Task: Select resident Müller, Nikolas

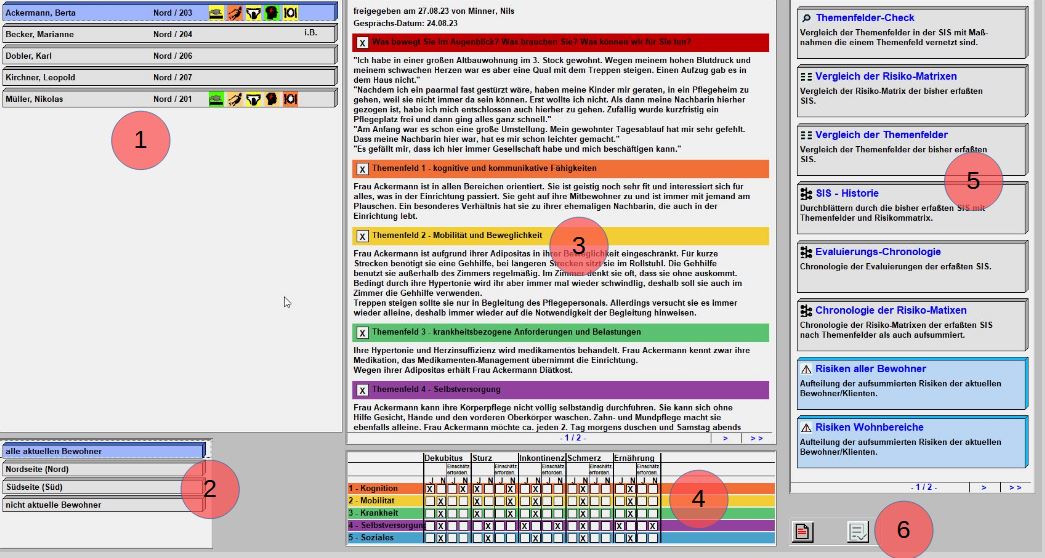Action: [169, 99]
